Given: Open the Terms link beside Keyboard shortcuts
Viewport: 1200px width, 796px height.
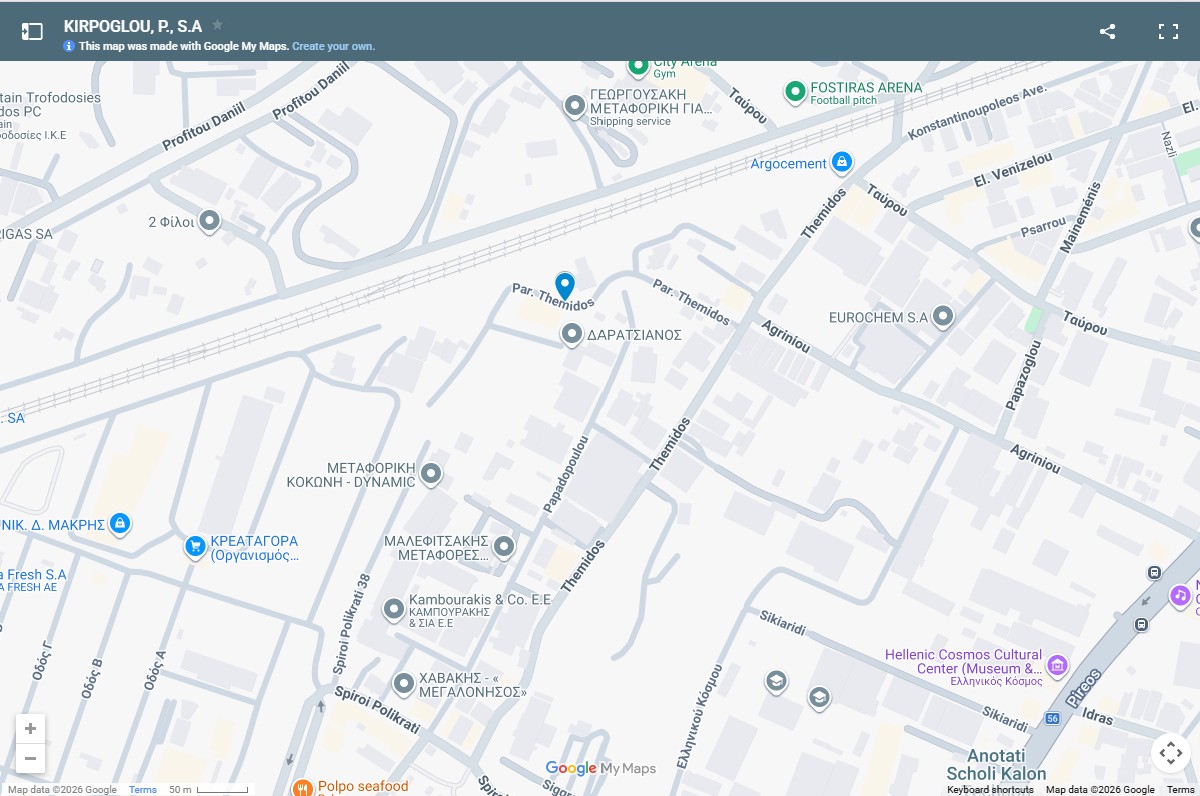Looking at the screenshot, I should 1180,790.
